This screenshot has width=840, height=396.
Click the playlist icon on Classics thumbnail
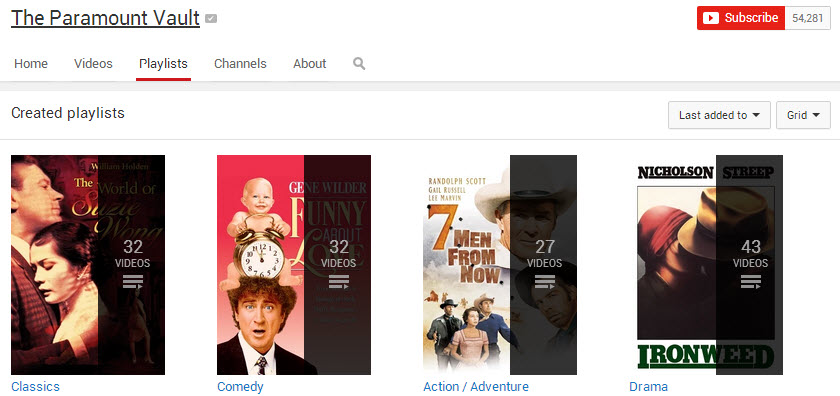point(133,282)
